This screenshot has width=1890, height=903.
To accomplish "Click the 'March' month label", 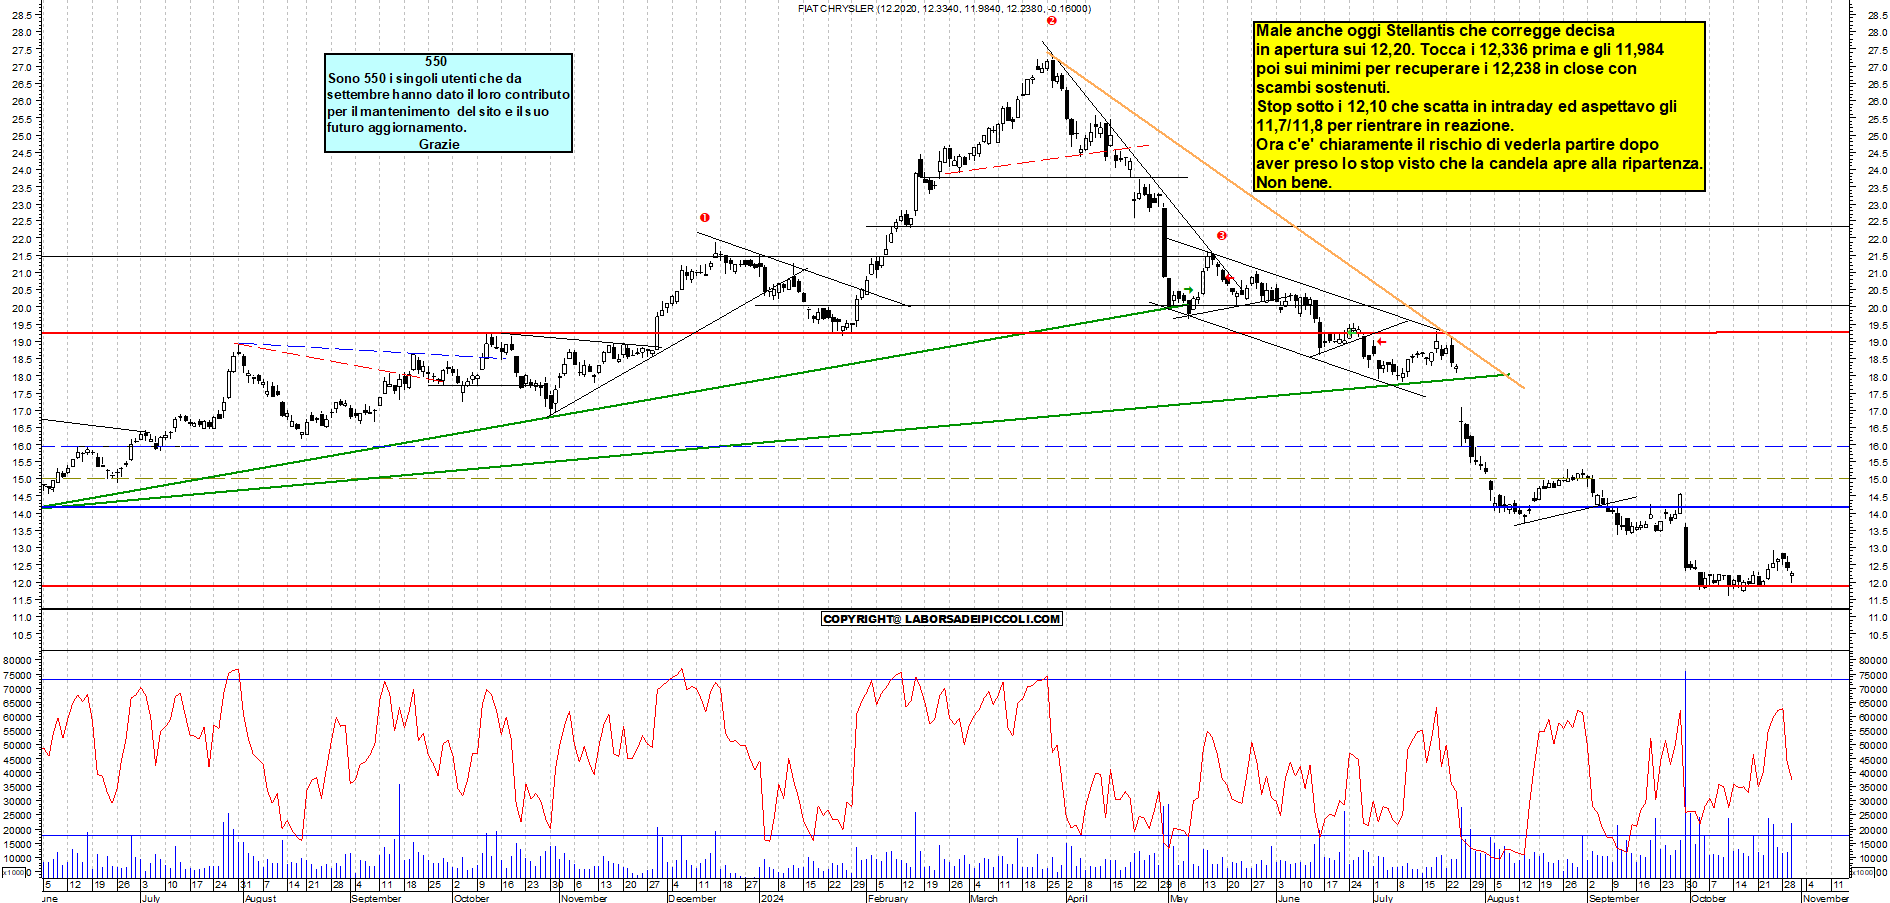I will click(984, 898).
